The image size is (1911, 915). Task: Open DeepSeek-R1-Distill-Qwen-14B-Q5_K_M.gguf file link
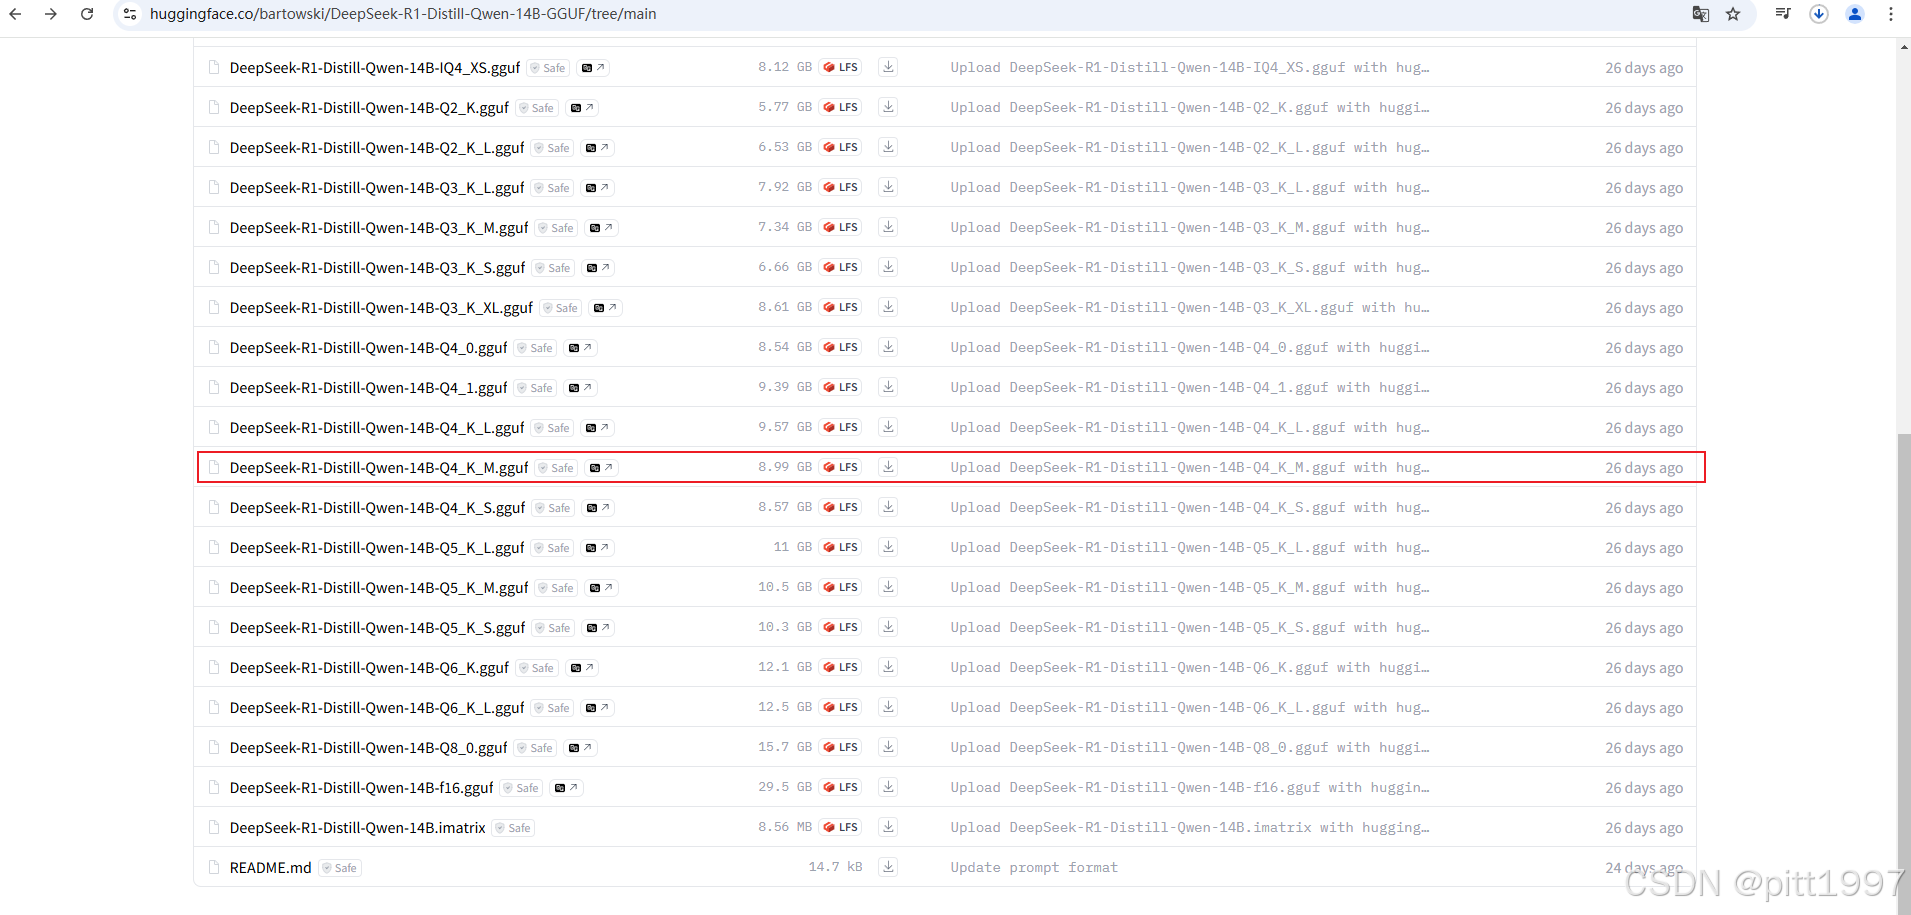tap(379, 588)
